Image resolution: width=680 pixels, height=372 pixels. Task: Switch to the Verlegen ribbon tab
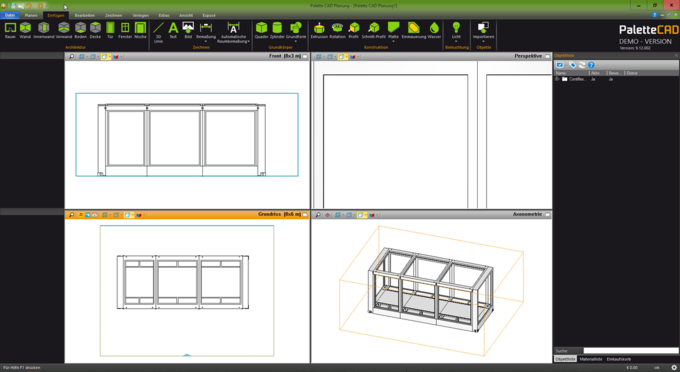(x=140, y=15)
